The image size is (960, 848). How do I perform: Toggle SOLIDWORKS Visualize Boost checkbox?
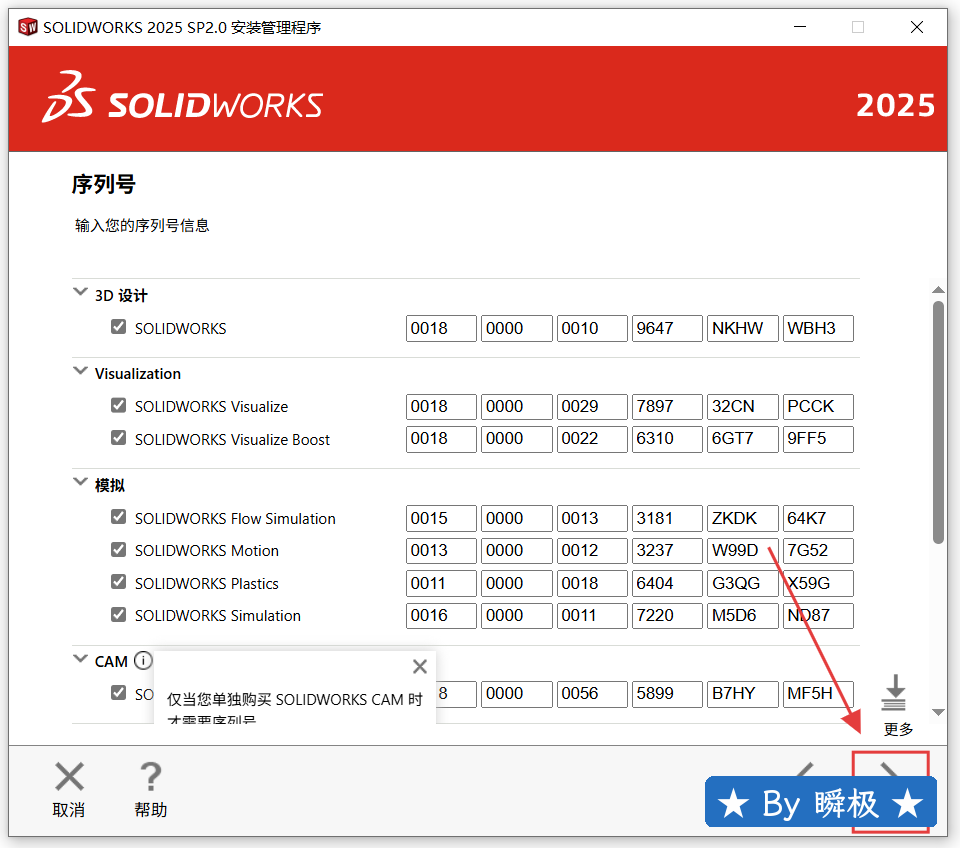119,438
